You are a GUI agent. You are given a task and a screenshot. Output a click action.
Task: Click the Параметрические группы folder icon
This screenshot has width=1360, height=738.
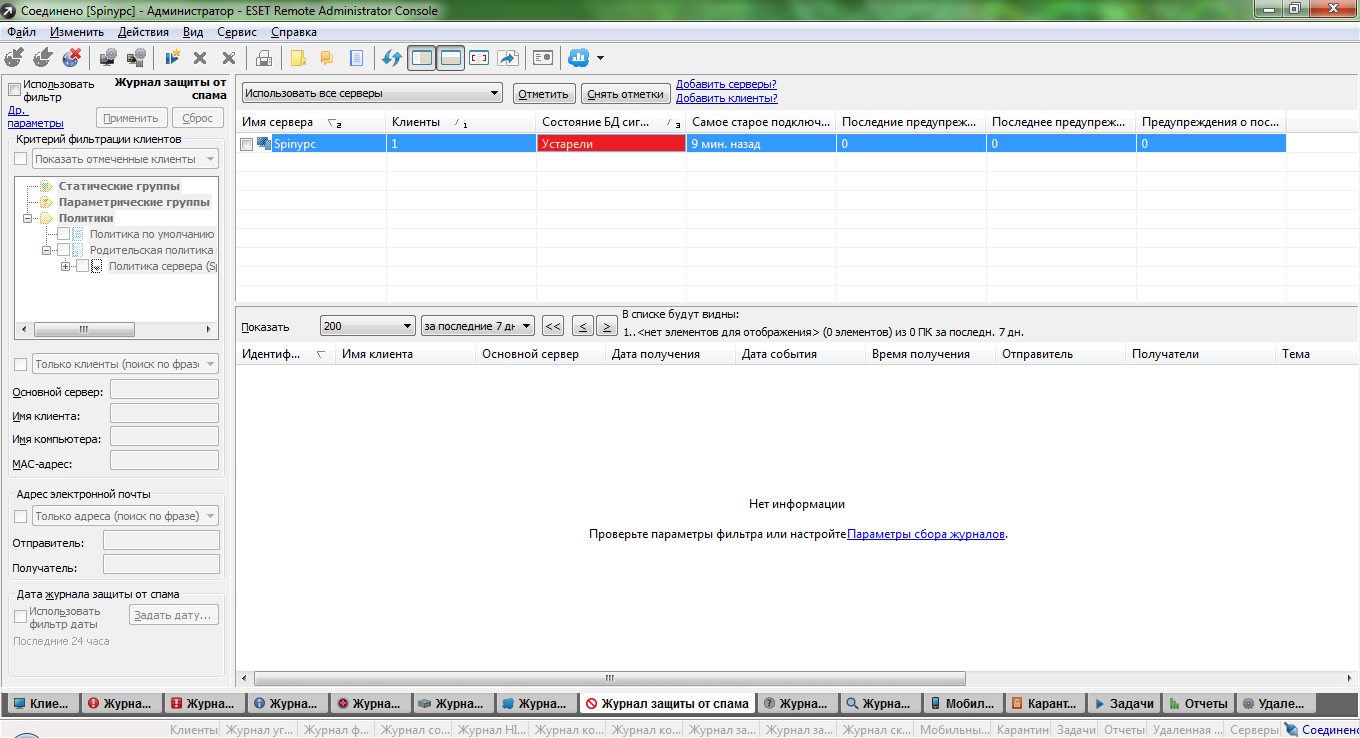[x=46, y=202]
